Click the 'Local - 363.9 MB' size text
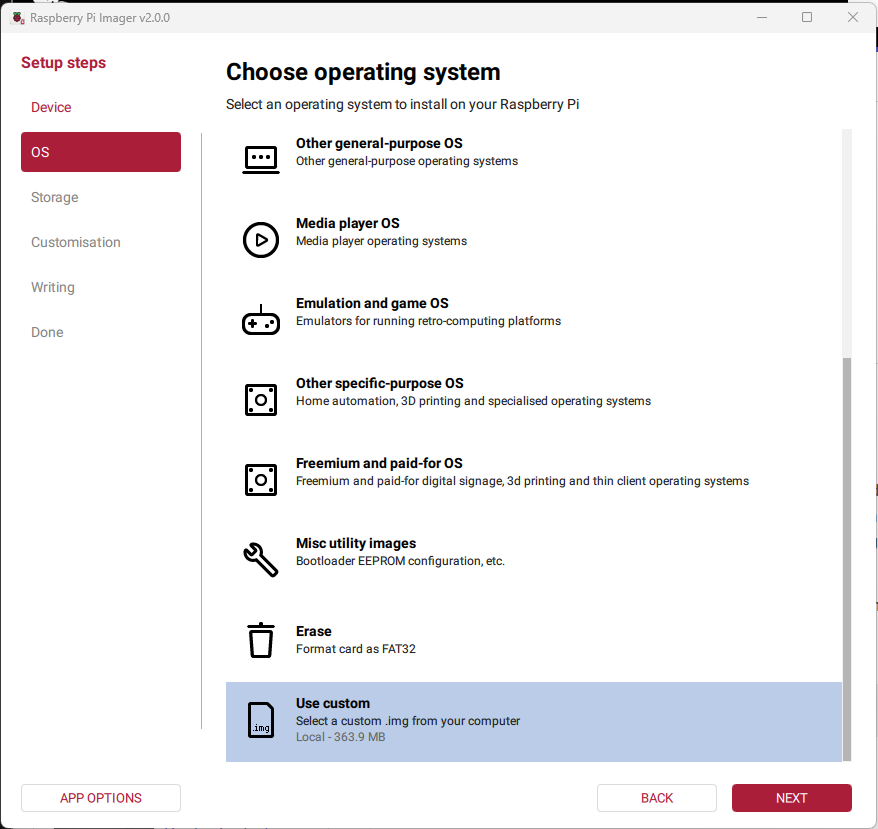878x829 pixels. (x=340, y=737)
